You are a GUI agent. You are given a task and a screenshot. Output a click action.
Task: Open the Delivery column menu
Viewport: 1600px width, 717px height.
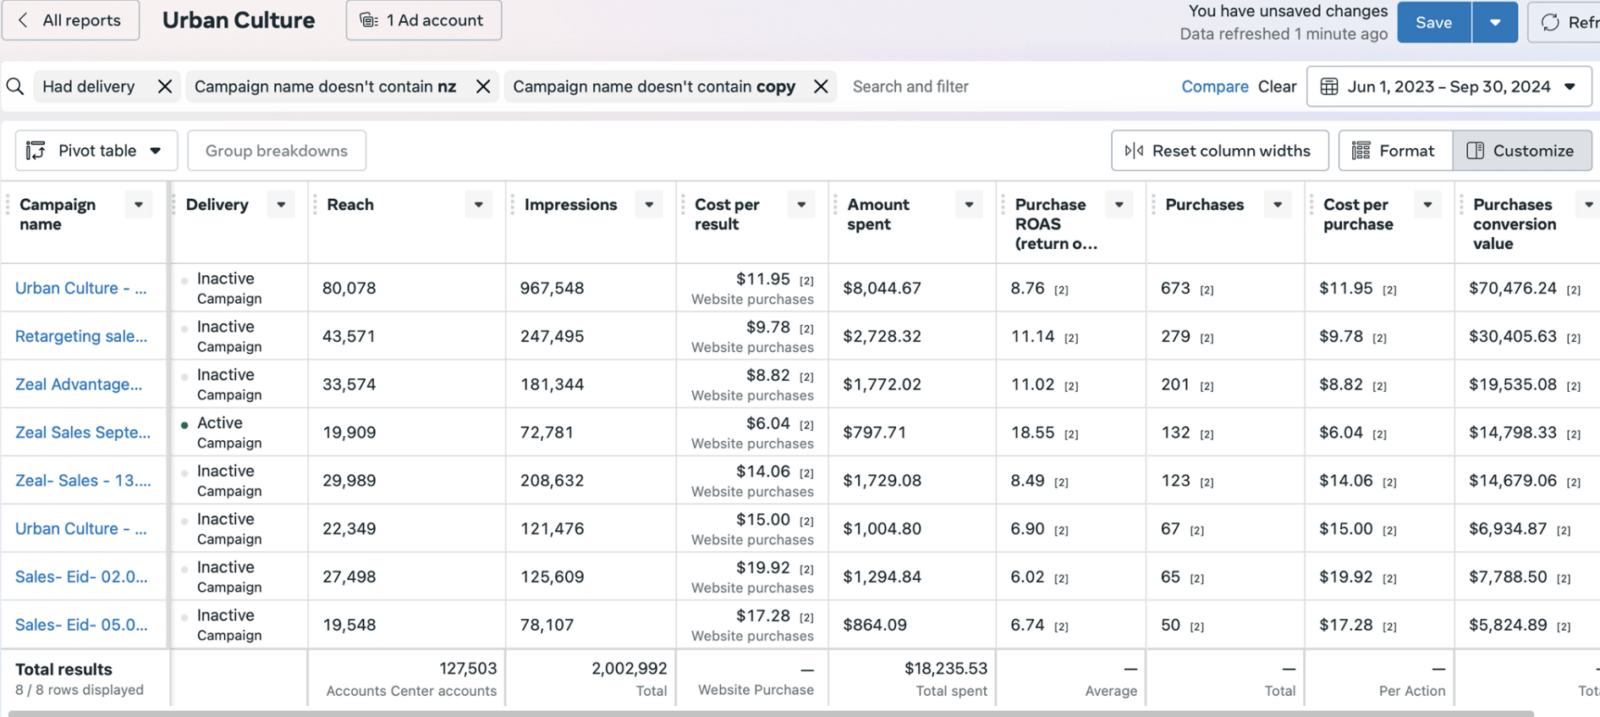(x=281, y=205)
